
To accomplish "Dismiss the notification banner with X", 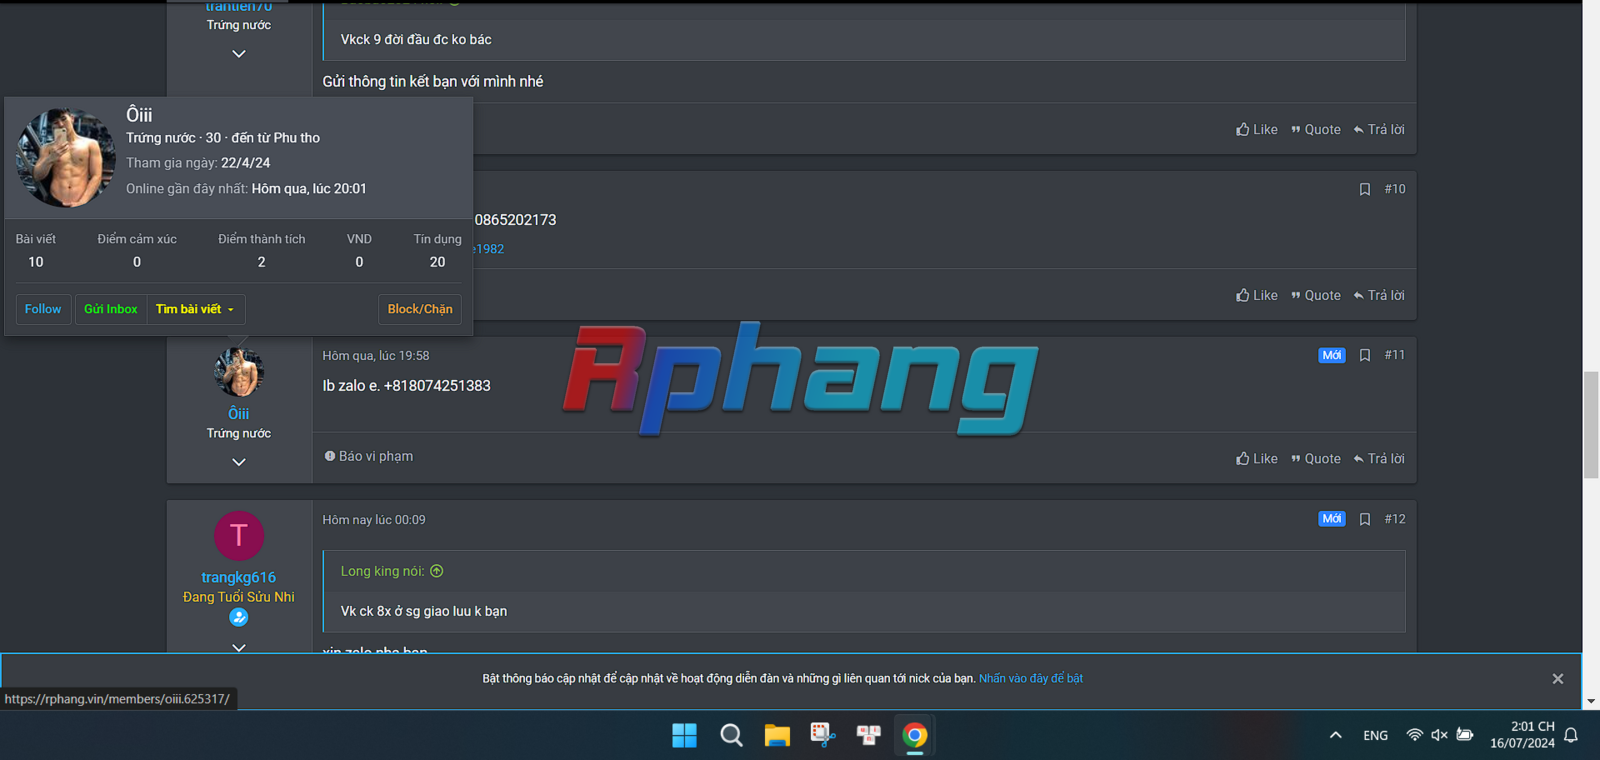I will tap(1558, 679).
